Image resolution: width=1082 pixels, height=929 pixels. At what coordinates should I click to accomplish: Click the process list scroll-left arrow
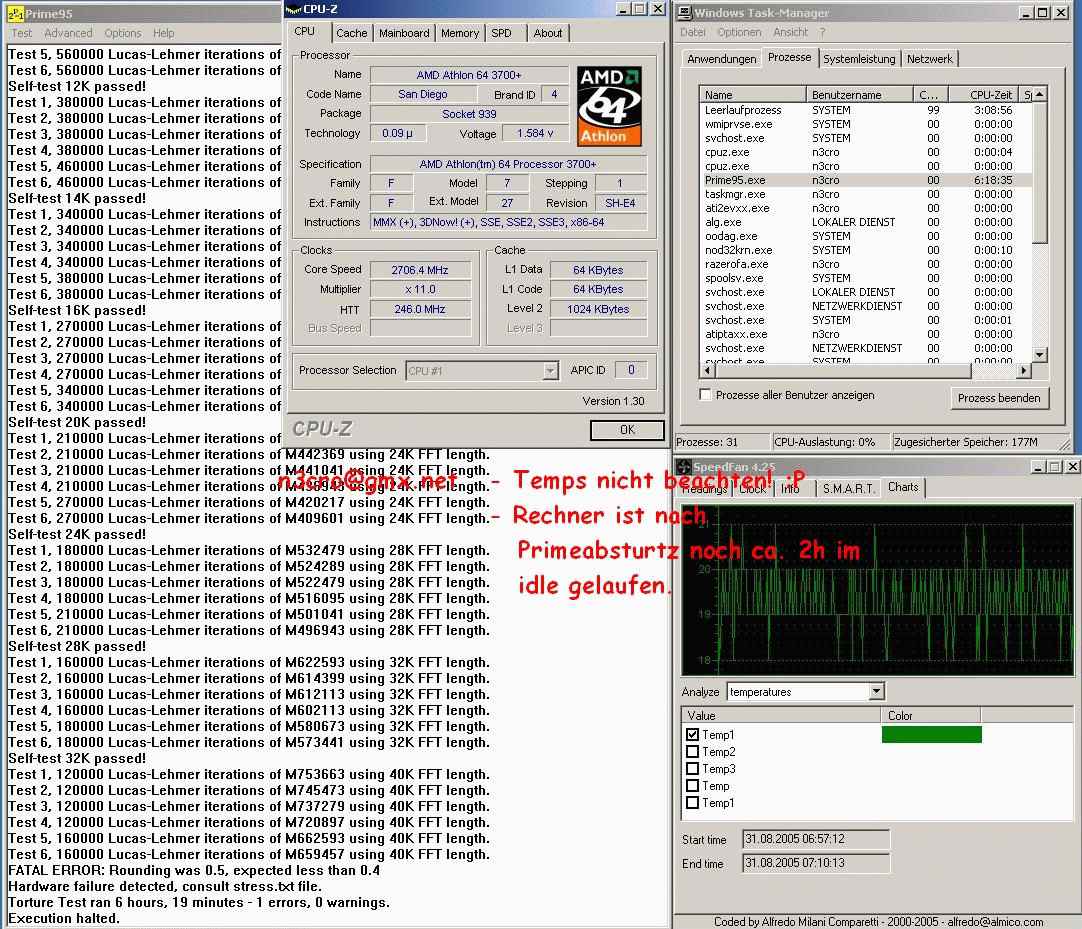point(707,371)
